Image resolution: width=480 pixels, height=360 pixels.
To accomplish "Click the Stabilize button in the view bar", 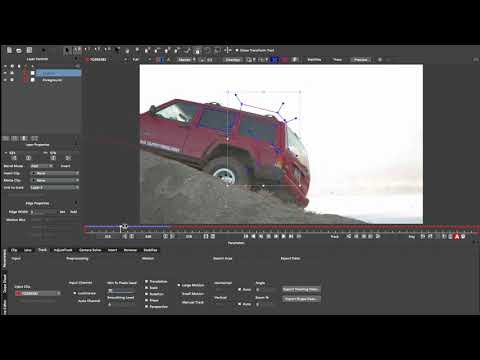I will click(x=314, y=60).
